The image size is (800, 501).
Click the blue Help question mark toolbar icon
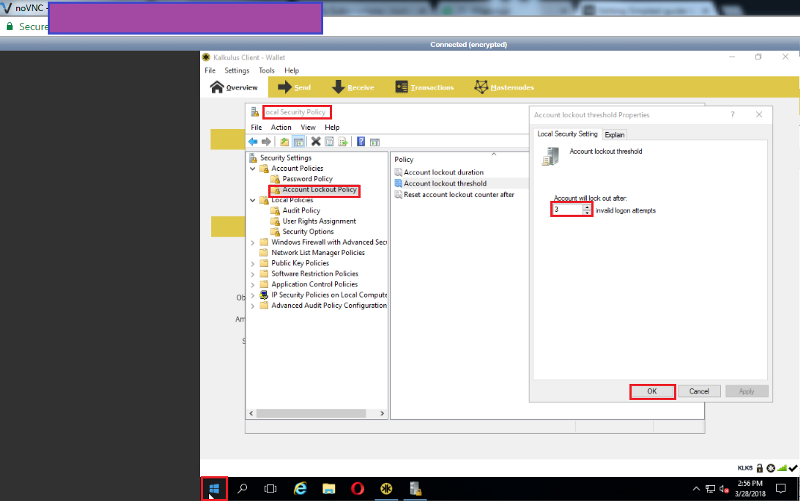[361, 141]
